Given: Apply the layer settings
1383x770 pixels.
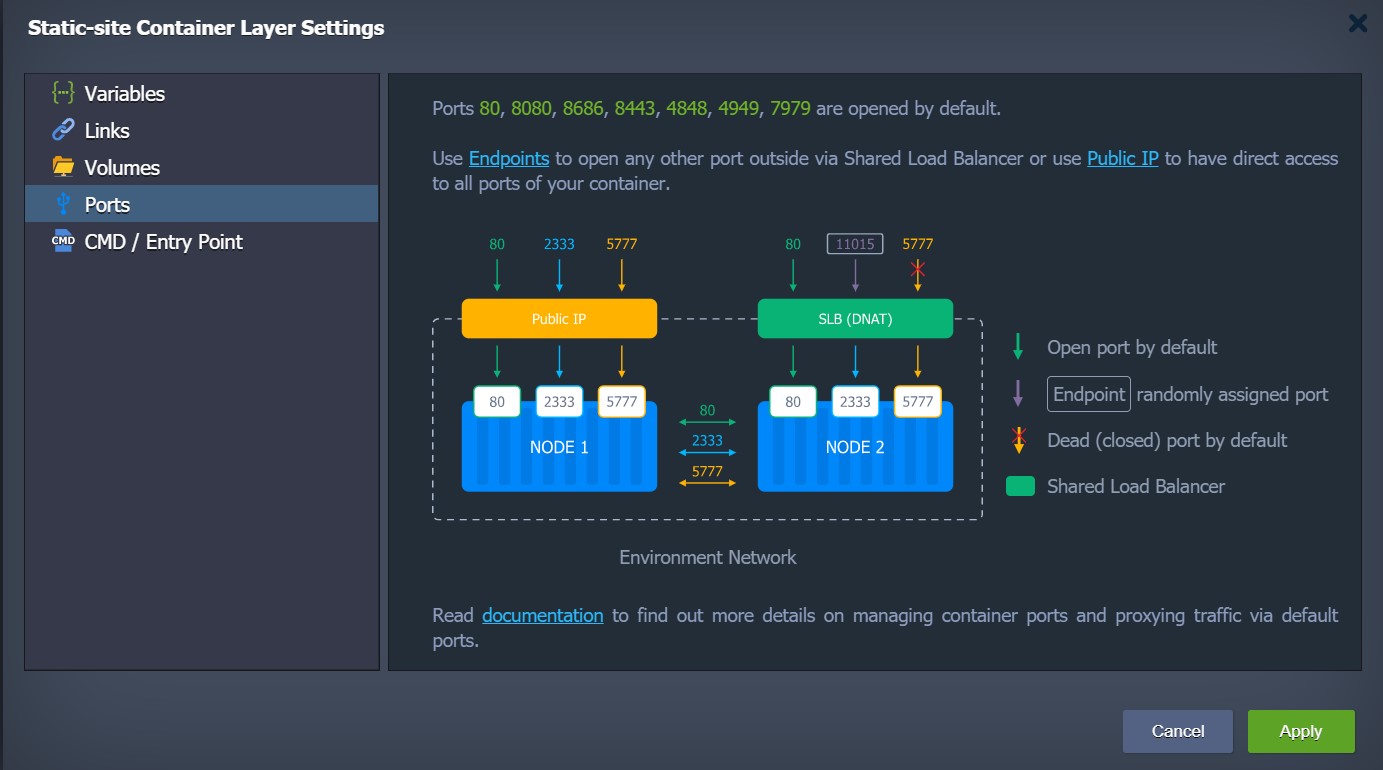Looking at the screenshot, I should pyautogui.click(x=1301, y=731).
